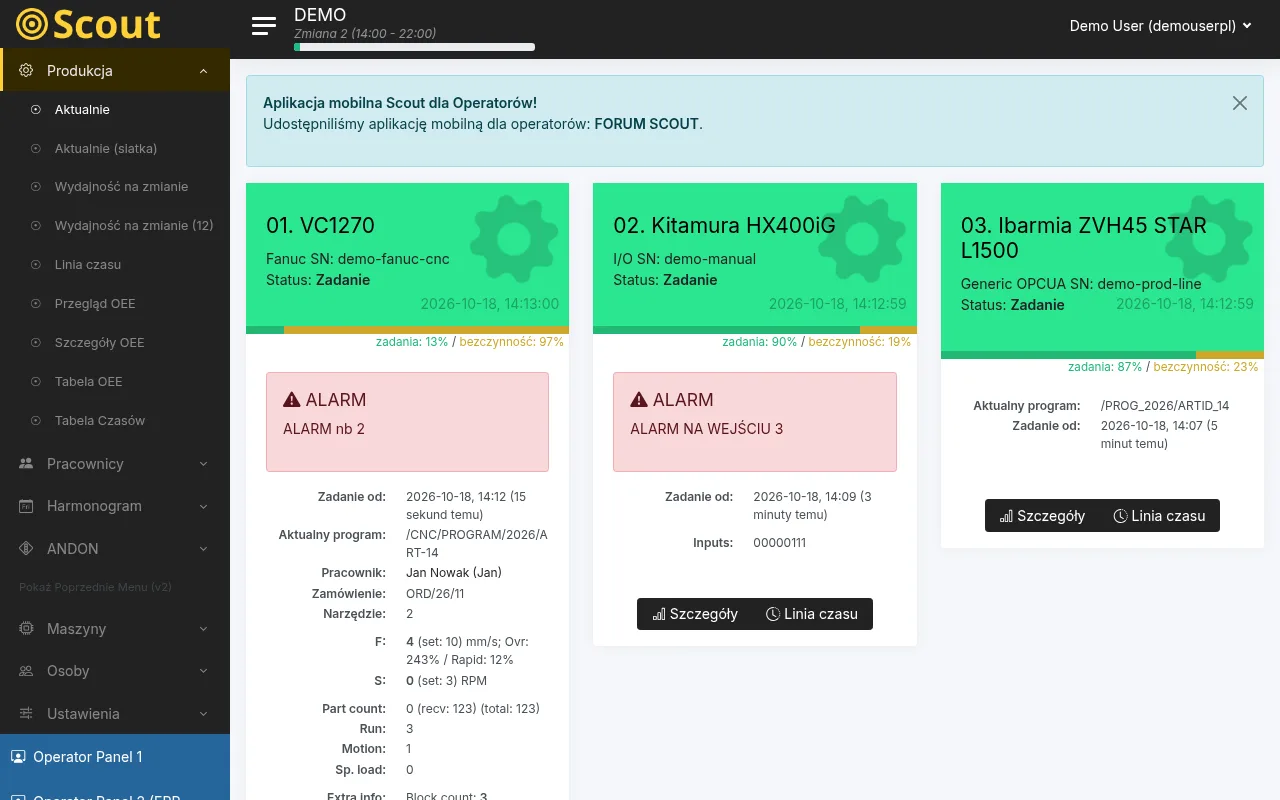Click the shift progress bar under DEMO
Viewport: 1280px width, 800px height.
click(x=414, y=47)
